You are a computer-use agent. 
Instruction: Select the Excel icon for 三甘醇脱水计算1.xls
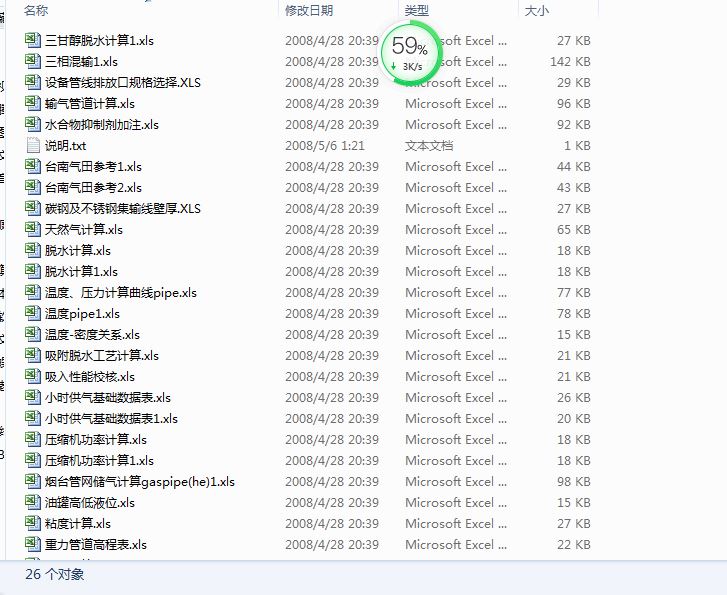(x=33, y=40)
